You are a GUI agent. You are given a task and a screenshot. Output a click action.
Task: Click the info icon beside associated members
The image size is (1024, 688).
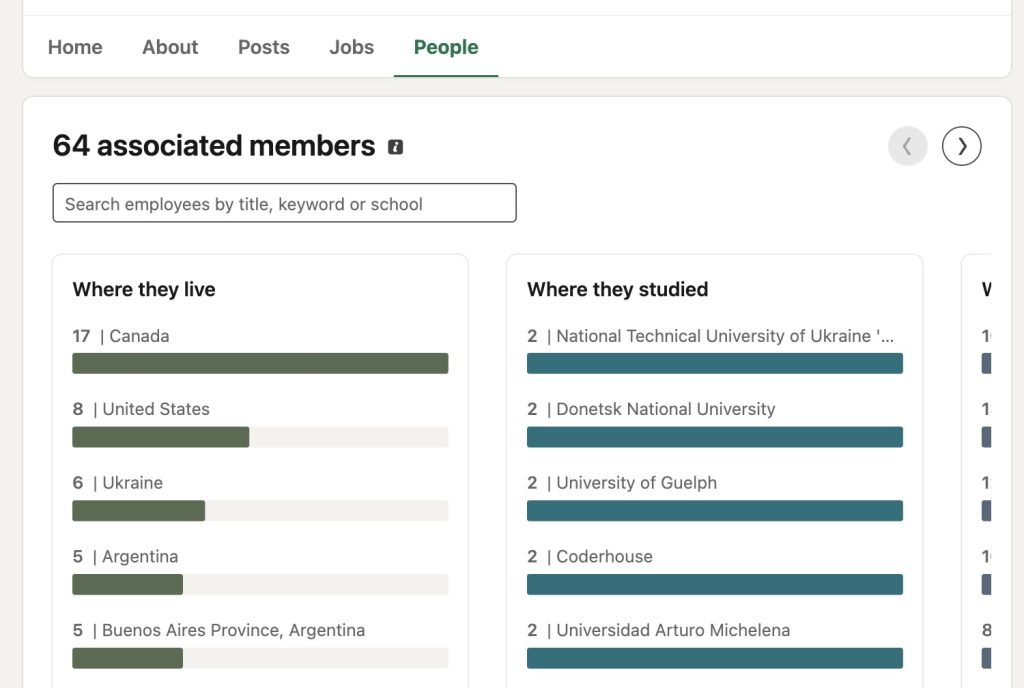pyautogui.click(x=396, y=147)
